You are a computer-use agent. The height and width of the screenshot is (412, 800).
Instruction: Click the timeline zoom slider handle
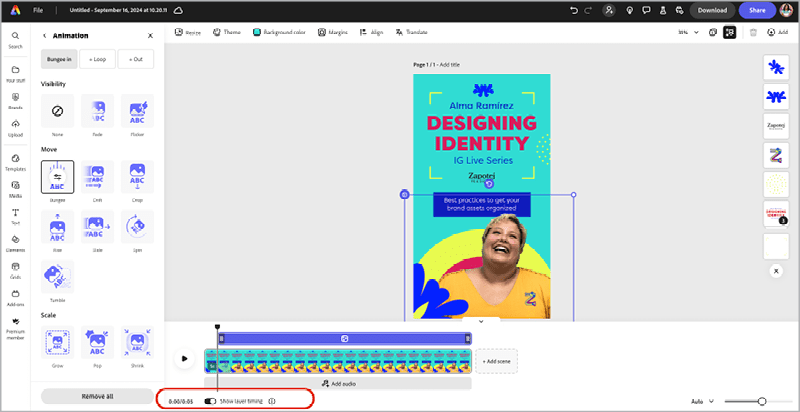coord(762,401)
